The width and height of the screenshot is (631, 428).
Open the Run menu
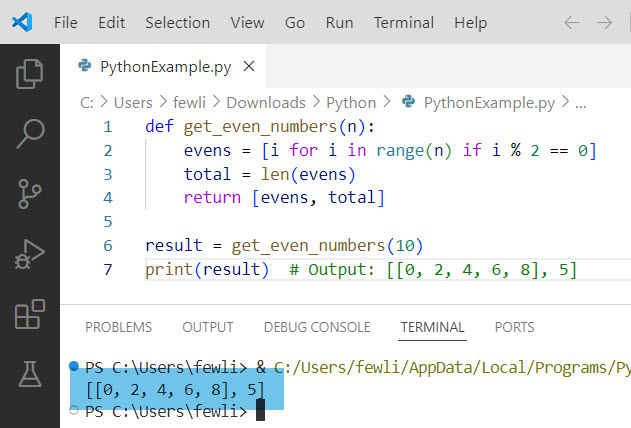(339, 23)
